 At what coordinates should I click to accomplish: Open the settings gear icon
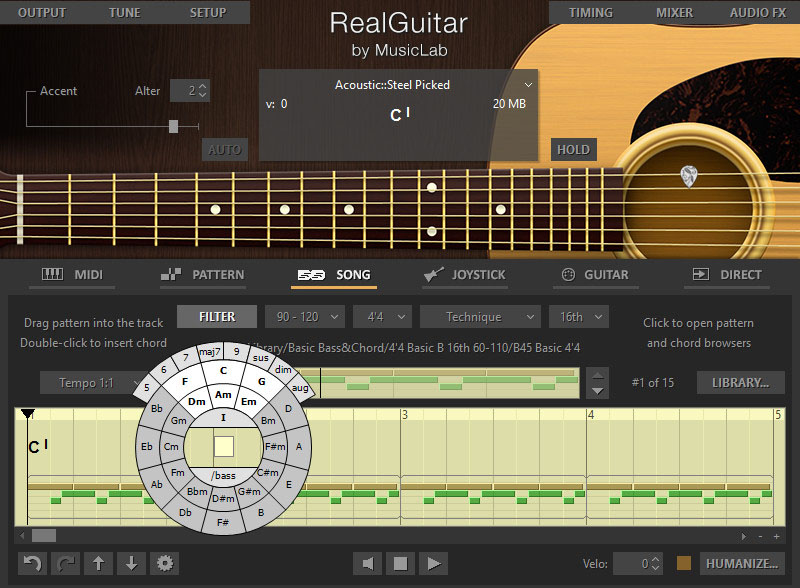pos(164,564)
